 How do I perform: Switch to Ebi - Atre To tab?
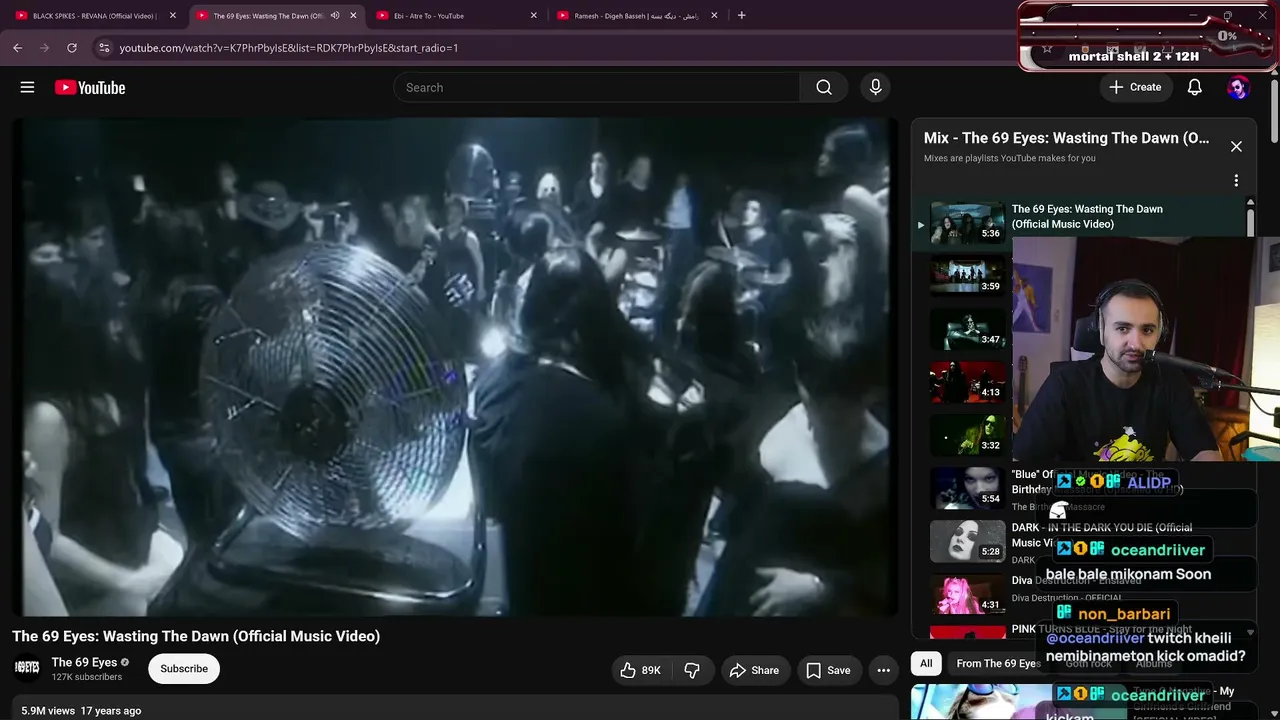(x=455, y=15)
